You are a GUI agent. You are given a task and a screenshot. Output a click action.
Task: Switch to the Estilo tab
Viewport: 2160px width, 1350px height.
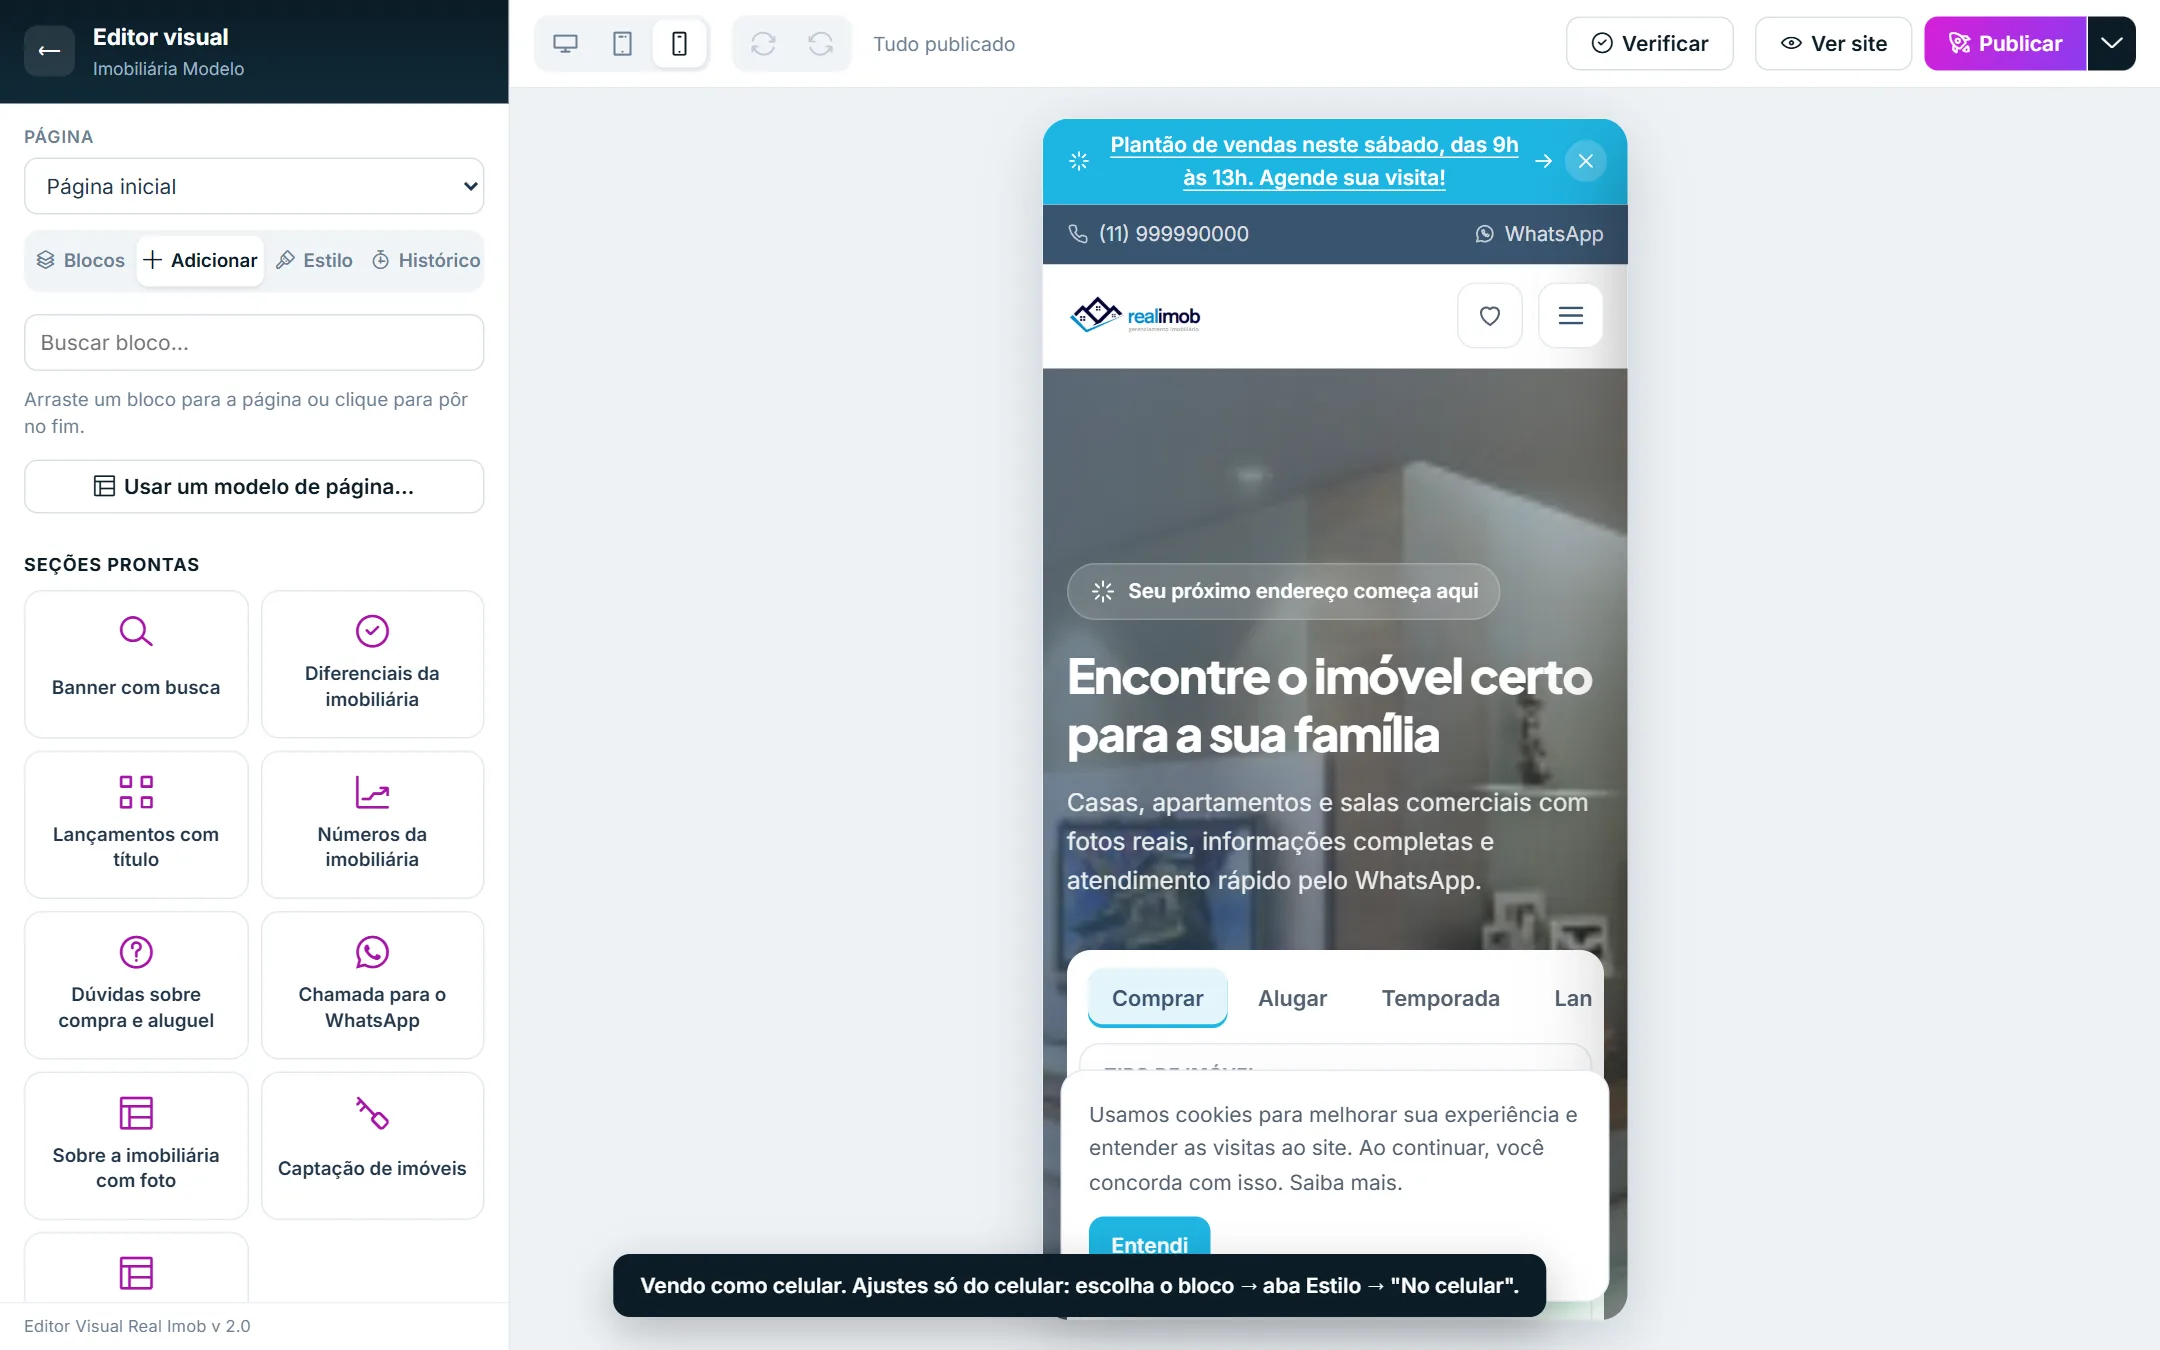point(314,260)
